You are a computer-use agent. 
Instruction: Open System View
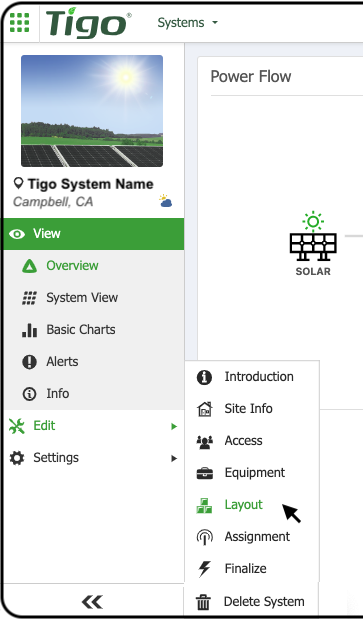coord(82,298)
